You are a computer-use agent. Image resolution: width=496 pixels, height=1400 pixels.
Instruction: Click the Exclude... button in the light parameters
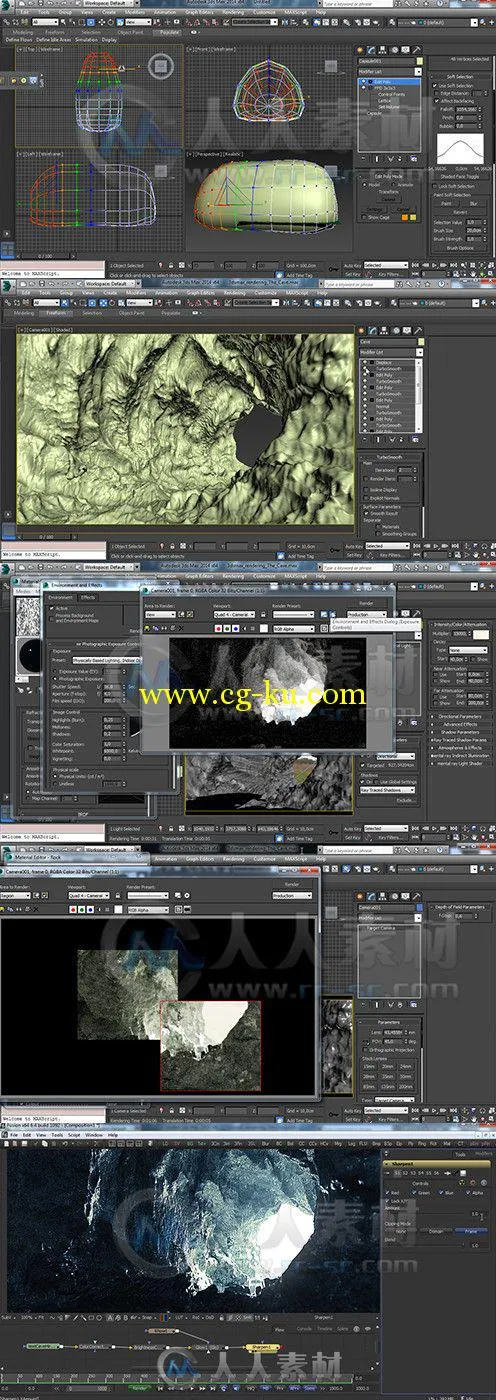[x=406, y=800]
